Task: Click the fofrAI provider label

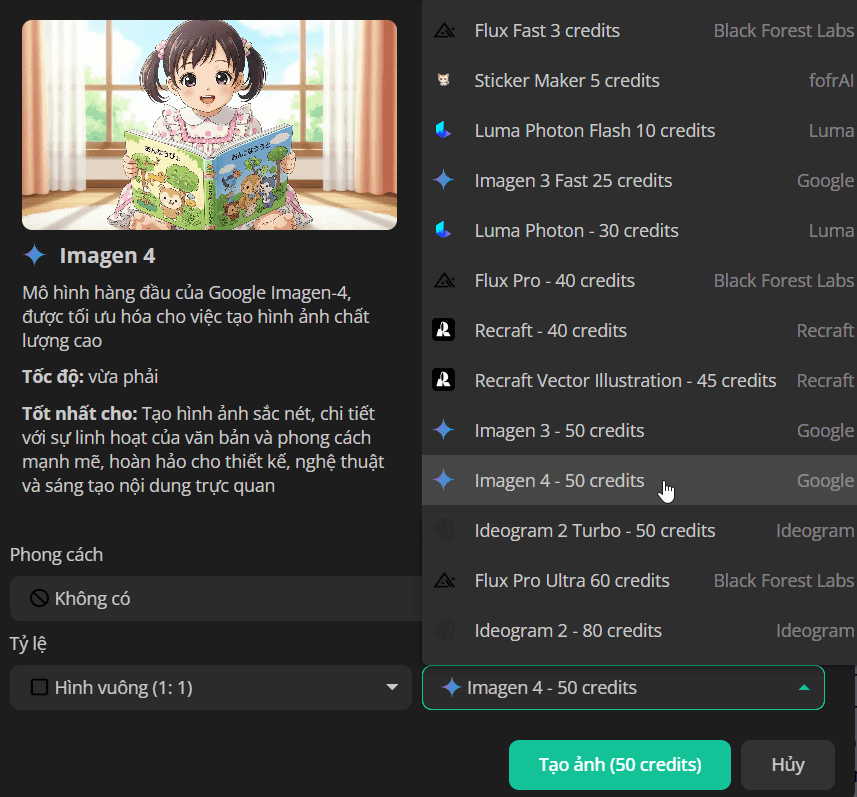Action: coord(831,80)
